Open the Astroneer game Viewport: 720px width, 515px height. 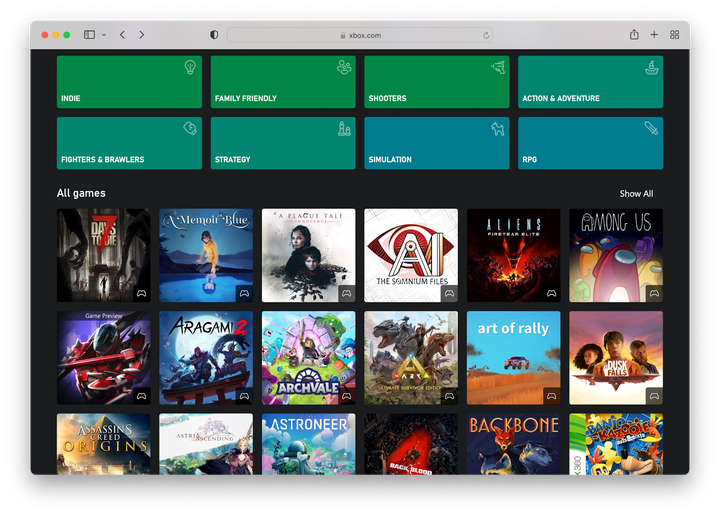coord(308,444)
